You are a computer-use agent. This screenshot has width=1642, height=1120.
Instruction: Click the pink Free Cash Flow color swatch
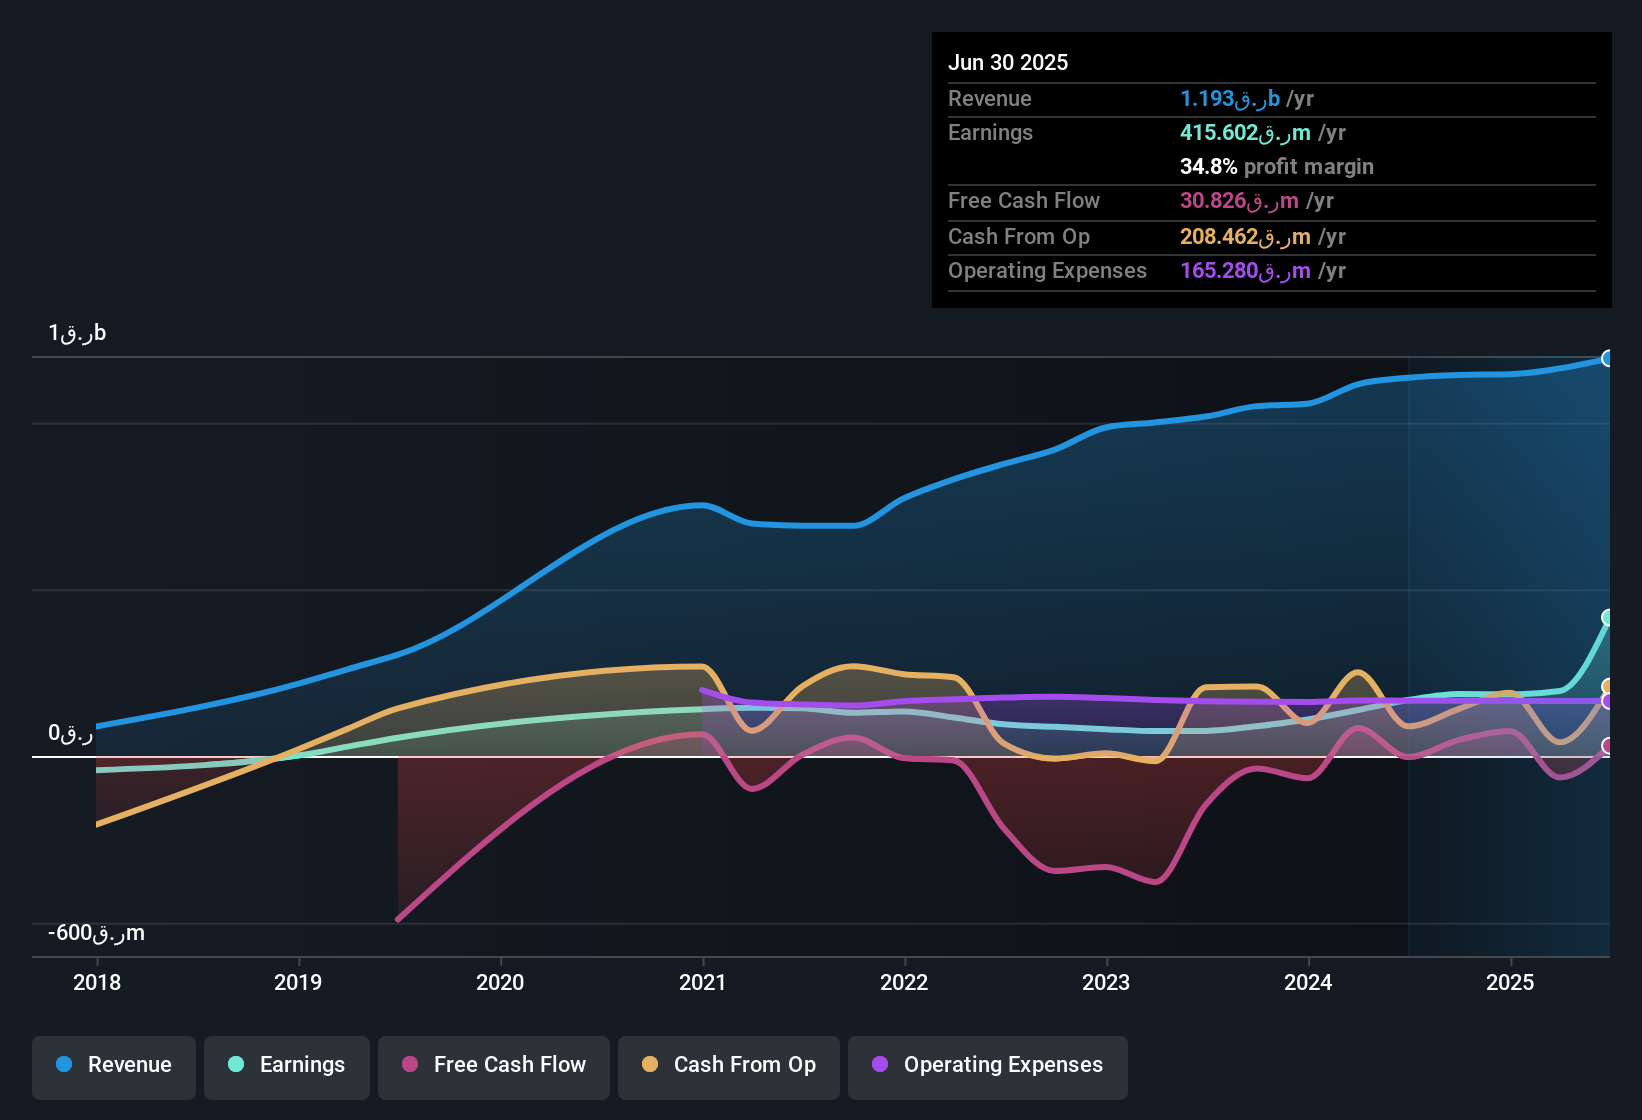pos(409,1065)
